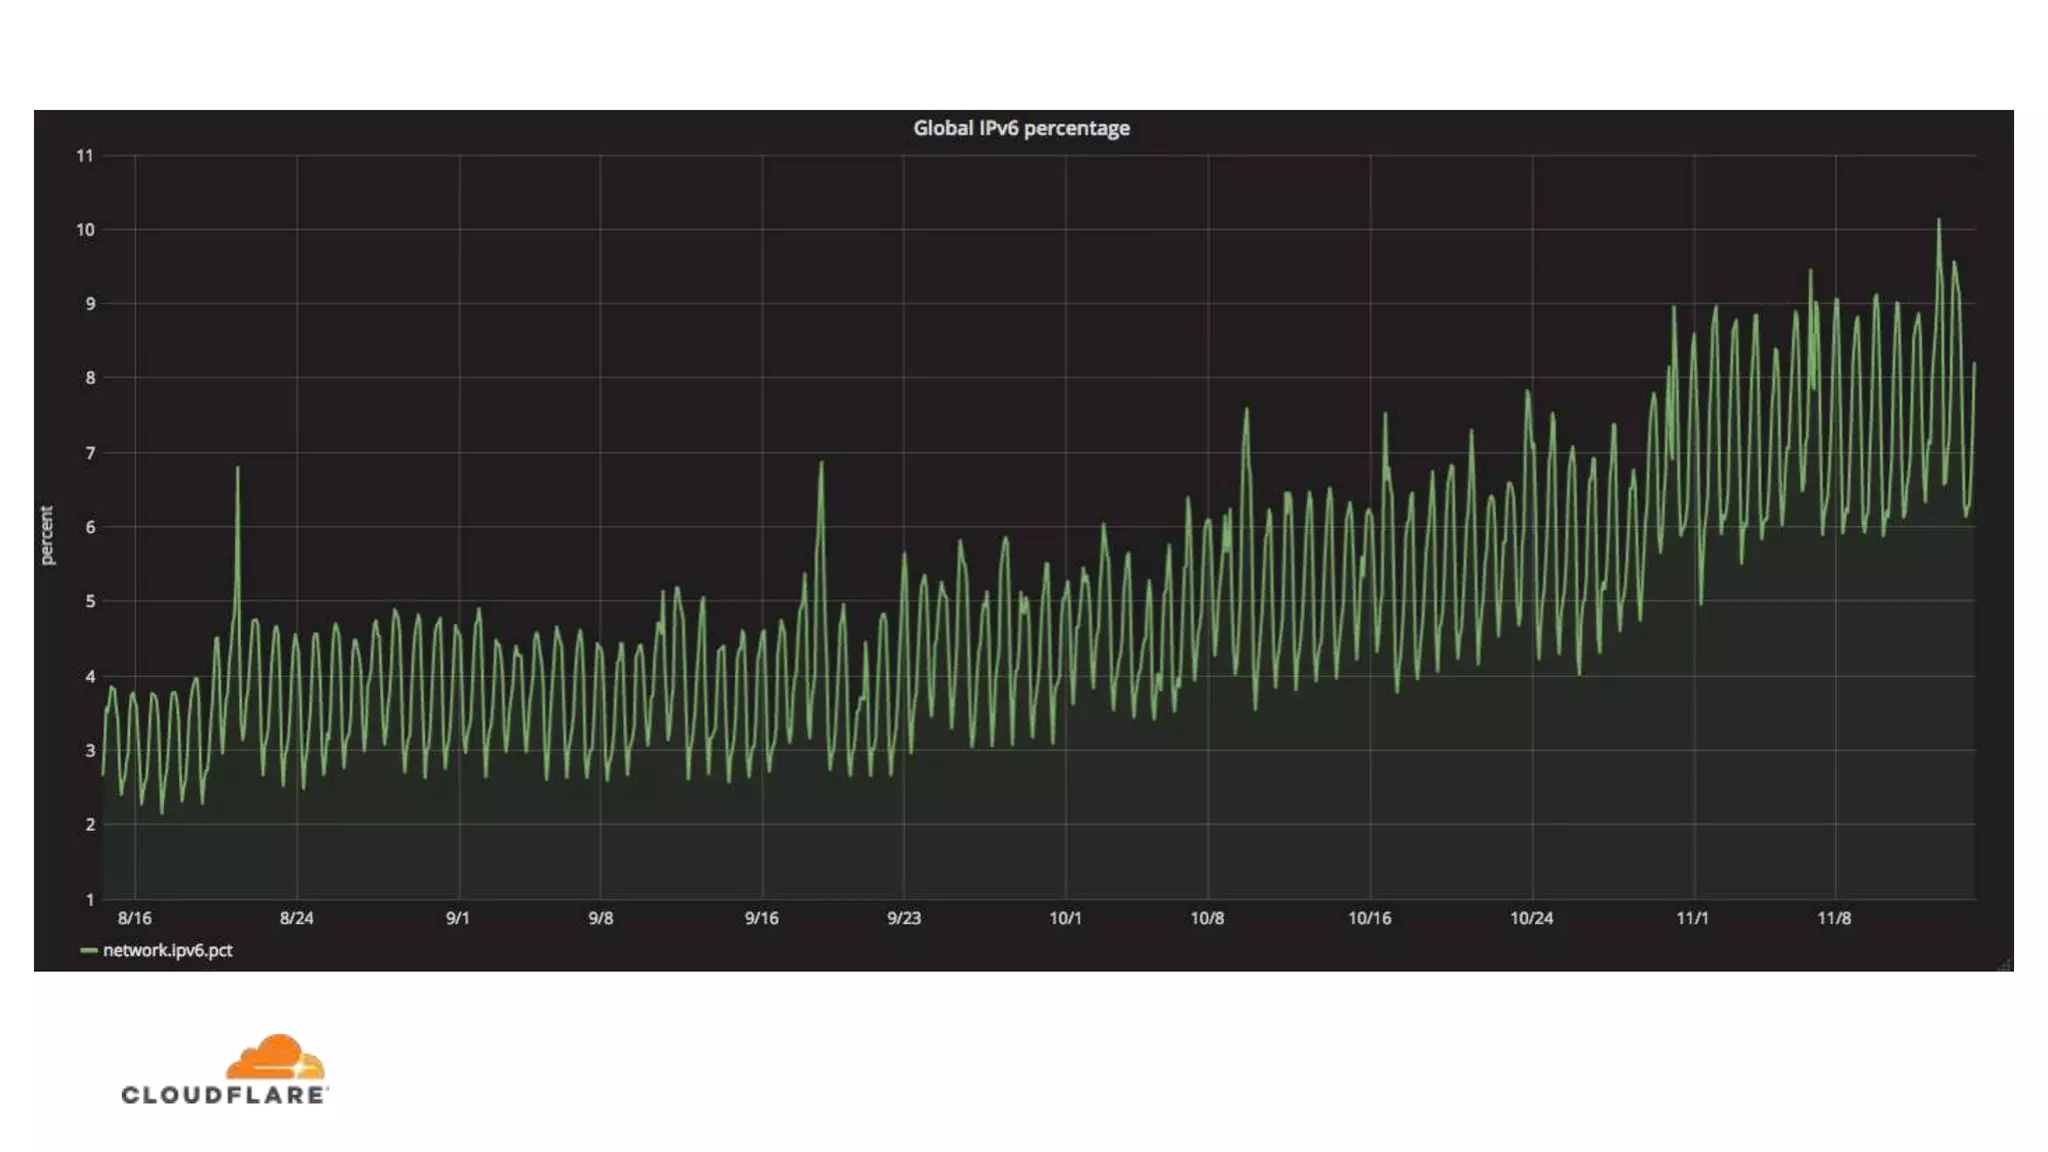Click the y-axis value 6 label

pos(90,527)
